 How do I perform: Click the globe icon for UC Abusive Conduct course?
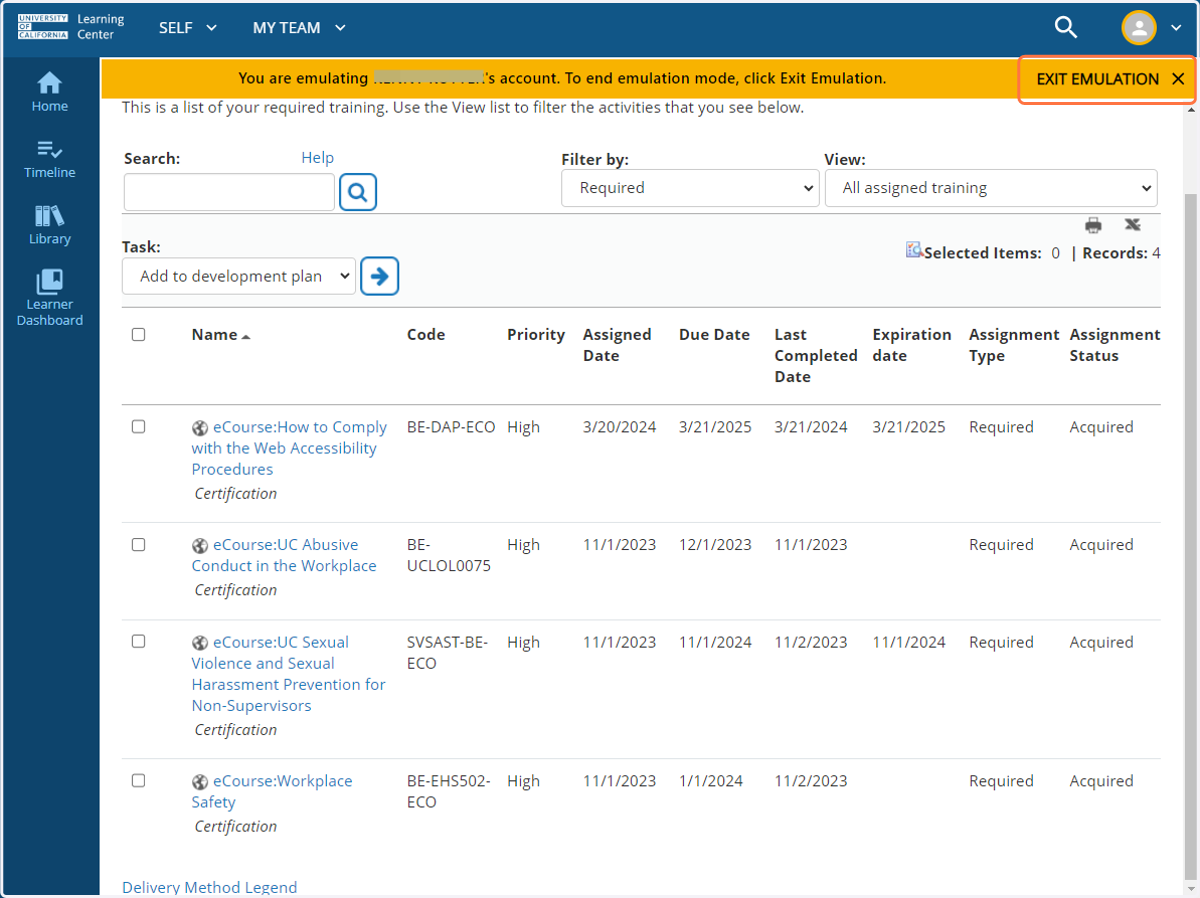[200, 546]
